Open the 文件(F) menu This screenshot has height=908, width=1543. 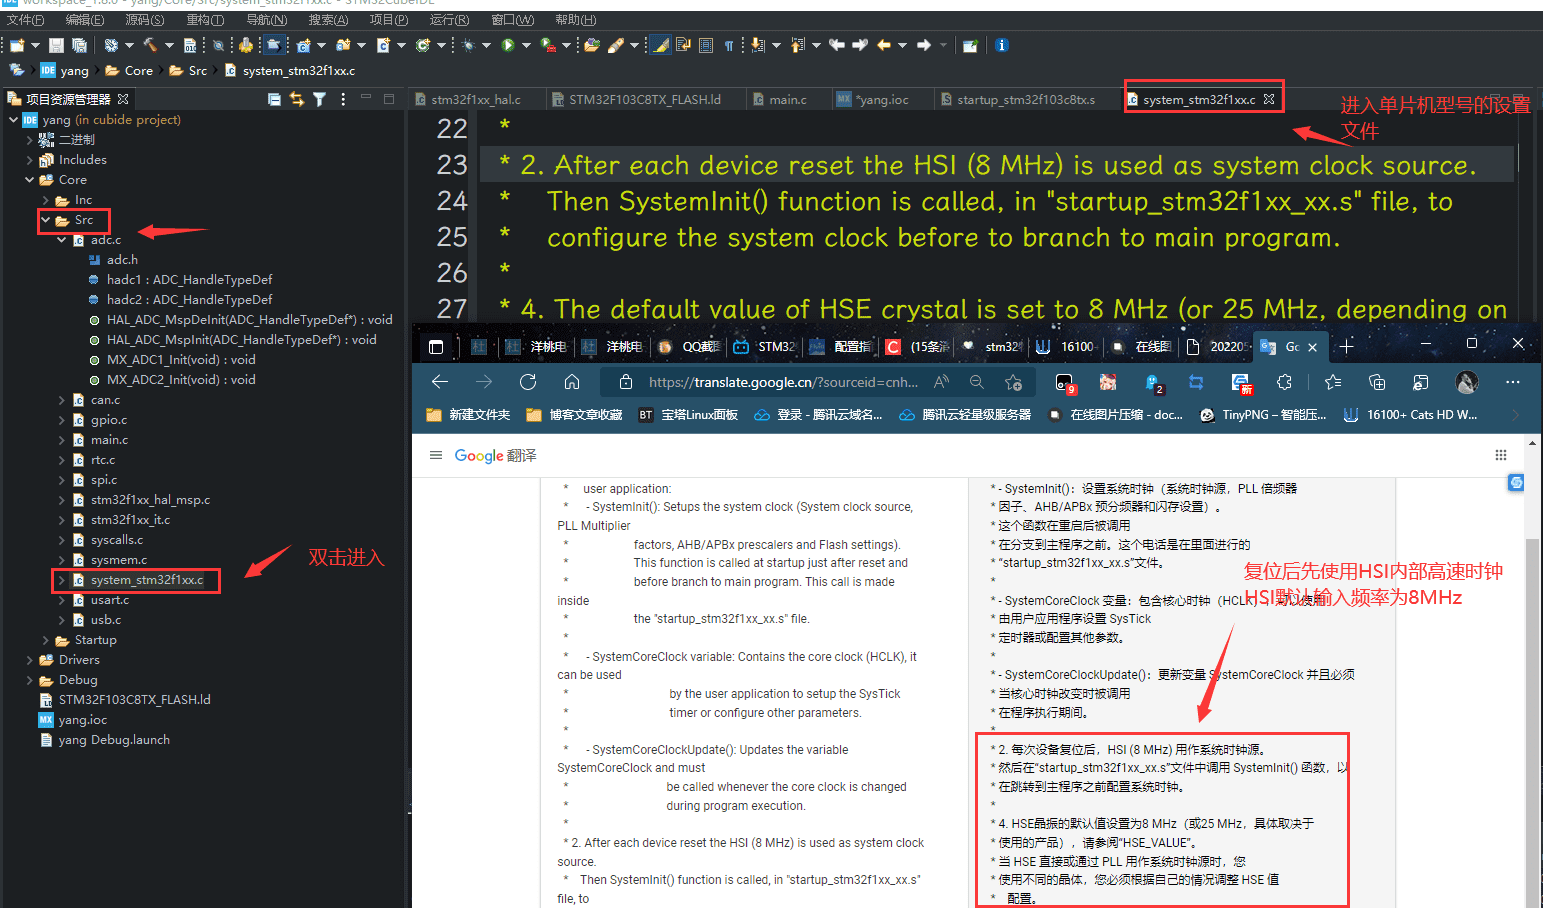pos(25,20)
